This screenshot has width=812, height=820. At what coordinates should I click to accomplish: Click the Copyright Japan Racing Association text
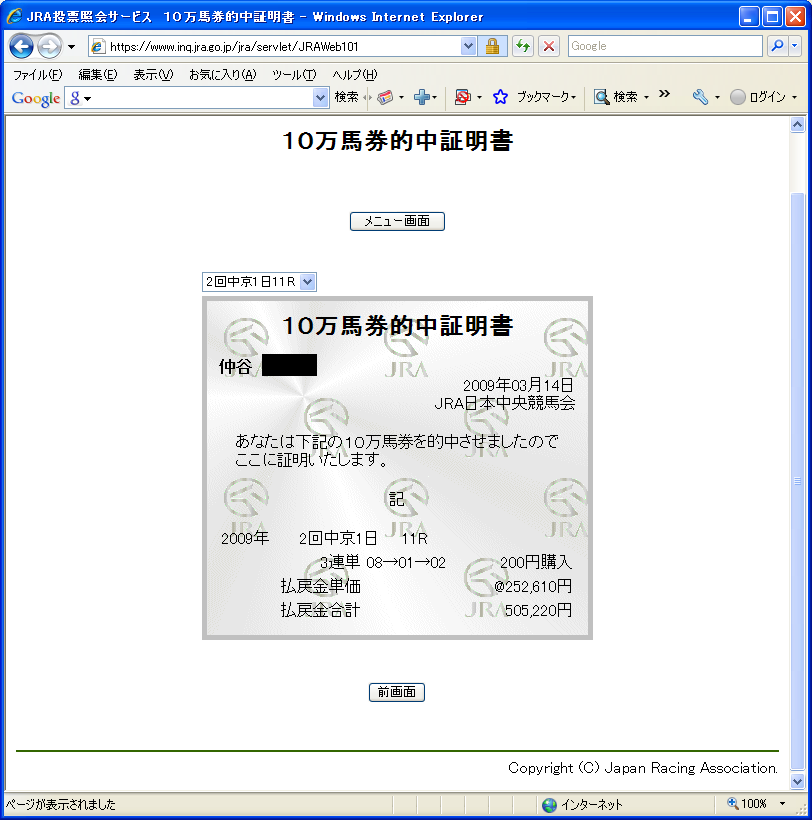(x=643, y=768)
